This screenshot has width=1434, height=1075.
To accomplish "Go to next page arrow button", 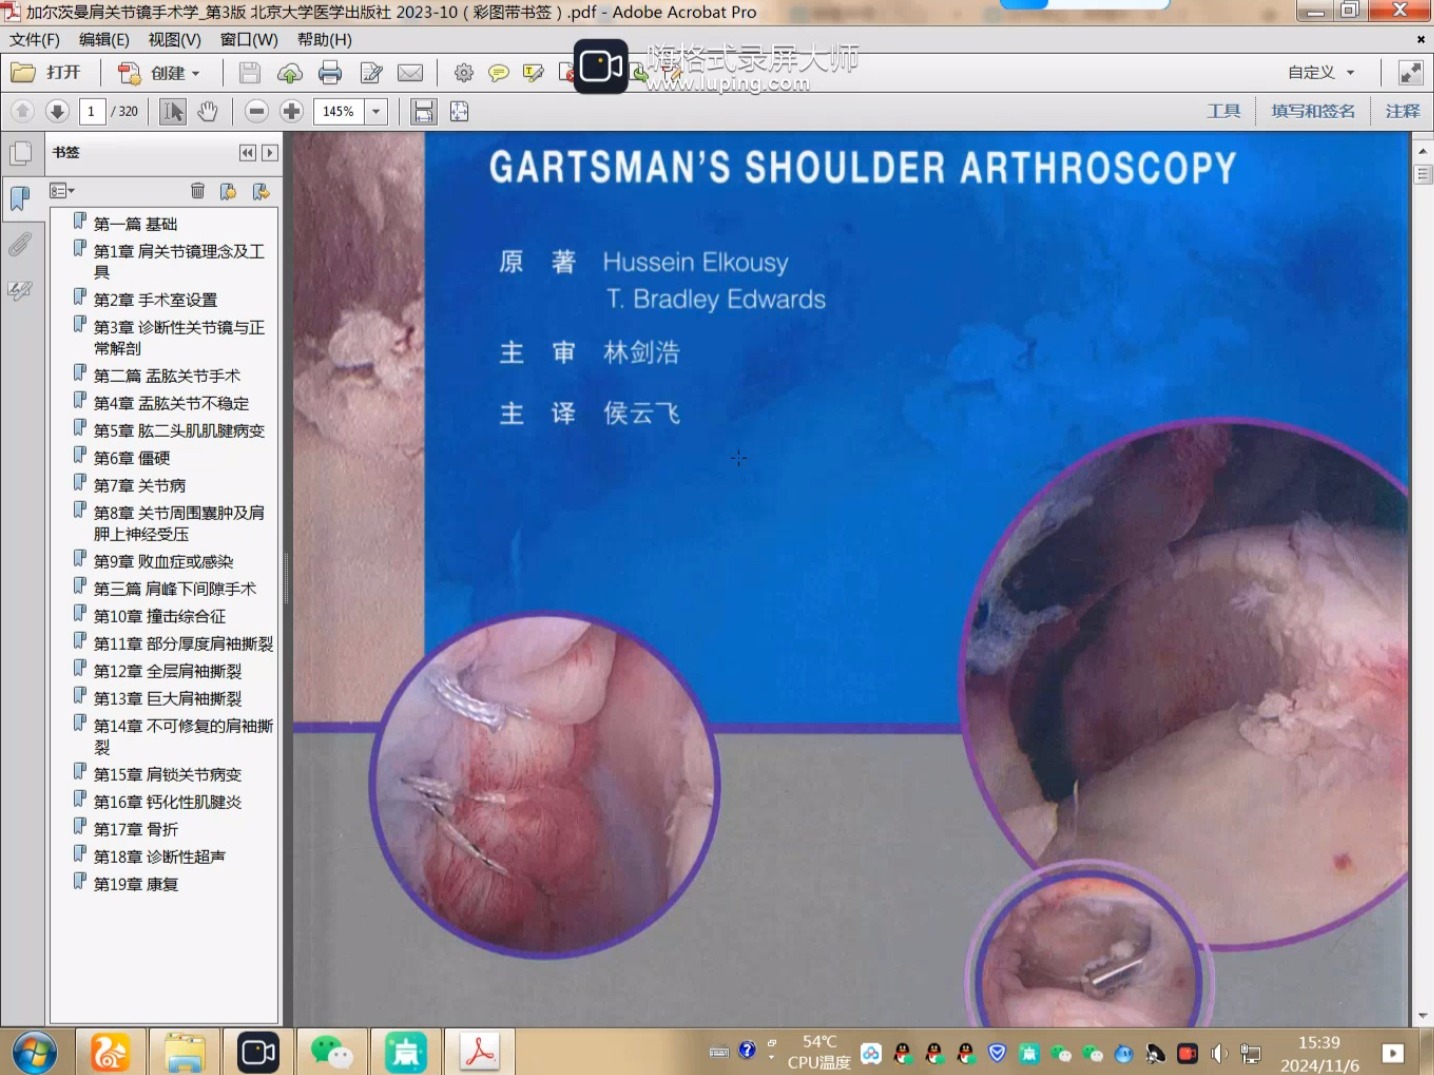I will pyautogui.click(x=57, y=111).
